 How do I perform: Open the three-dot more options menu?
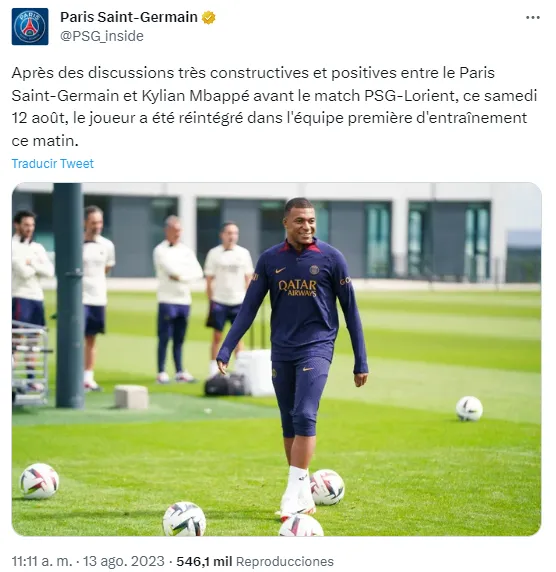[533, 18]
